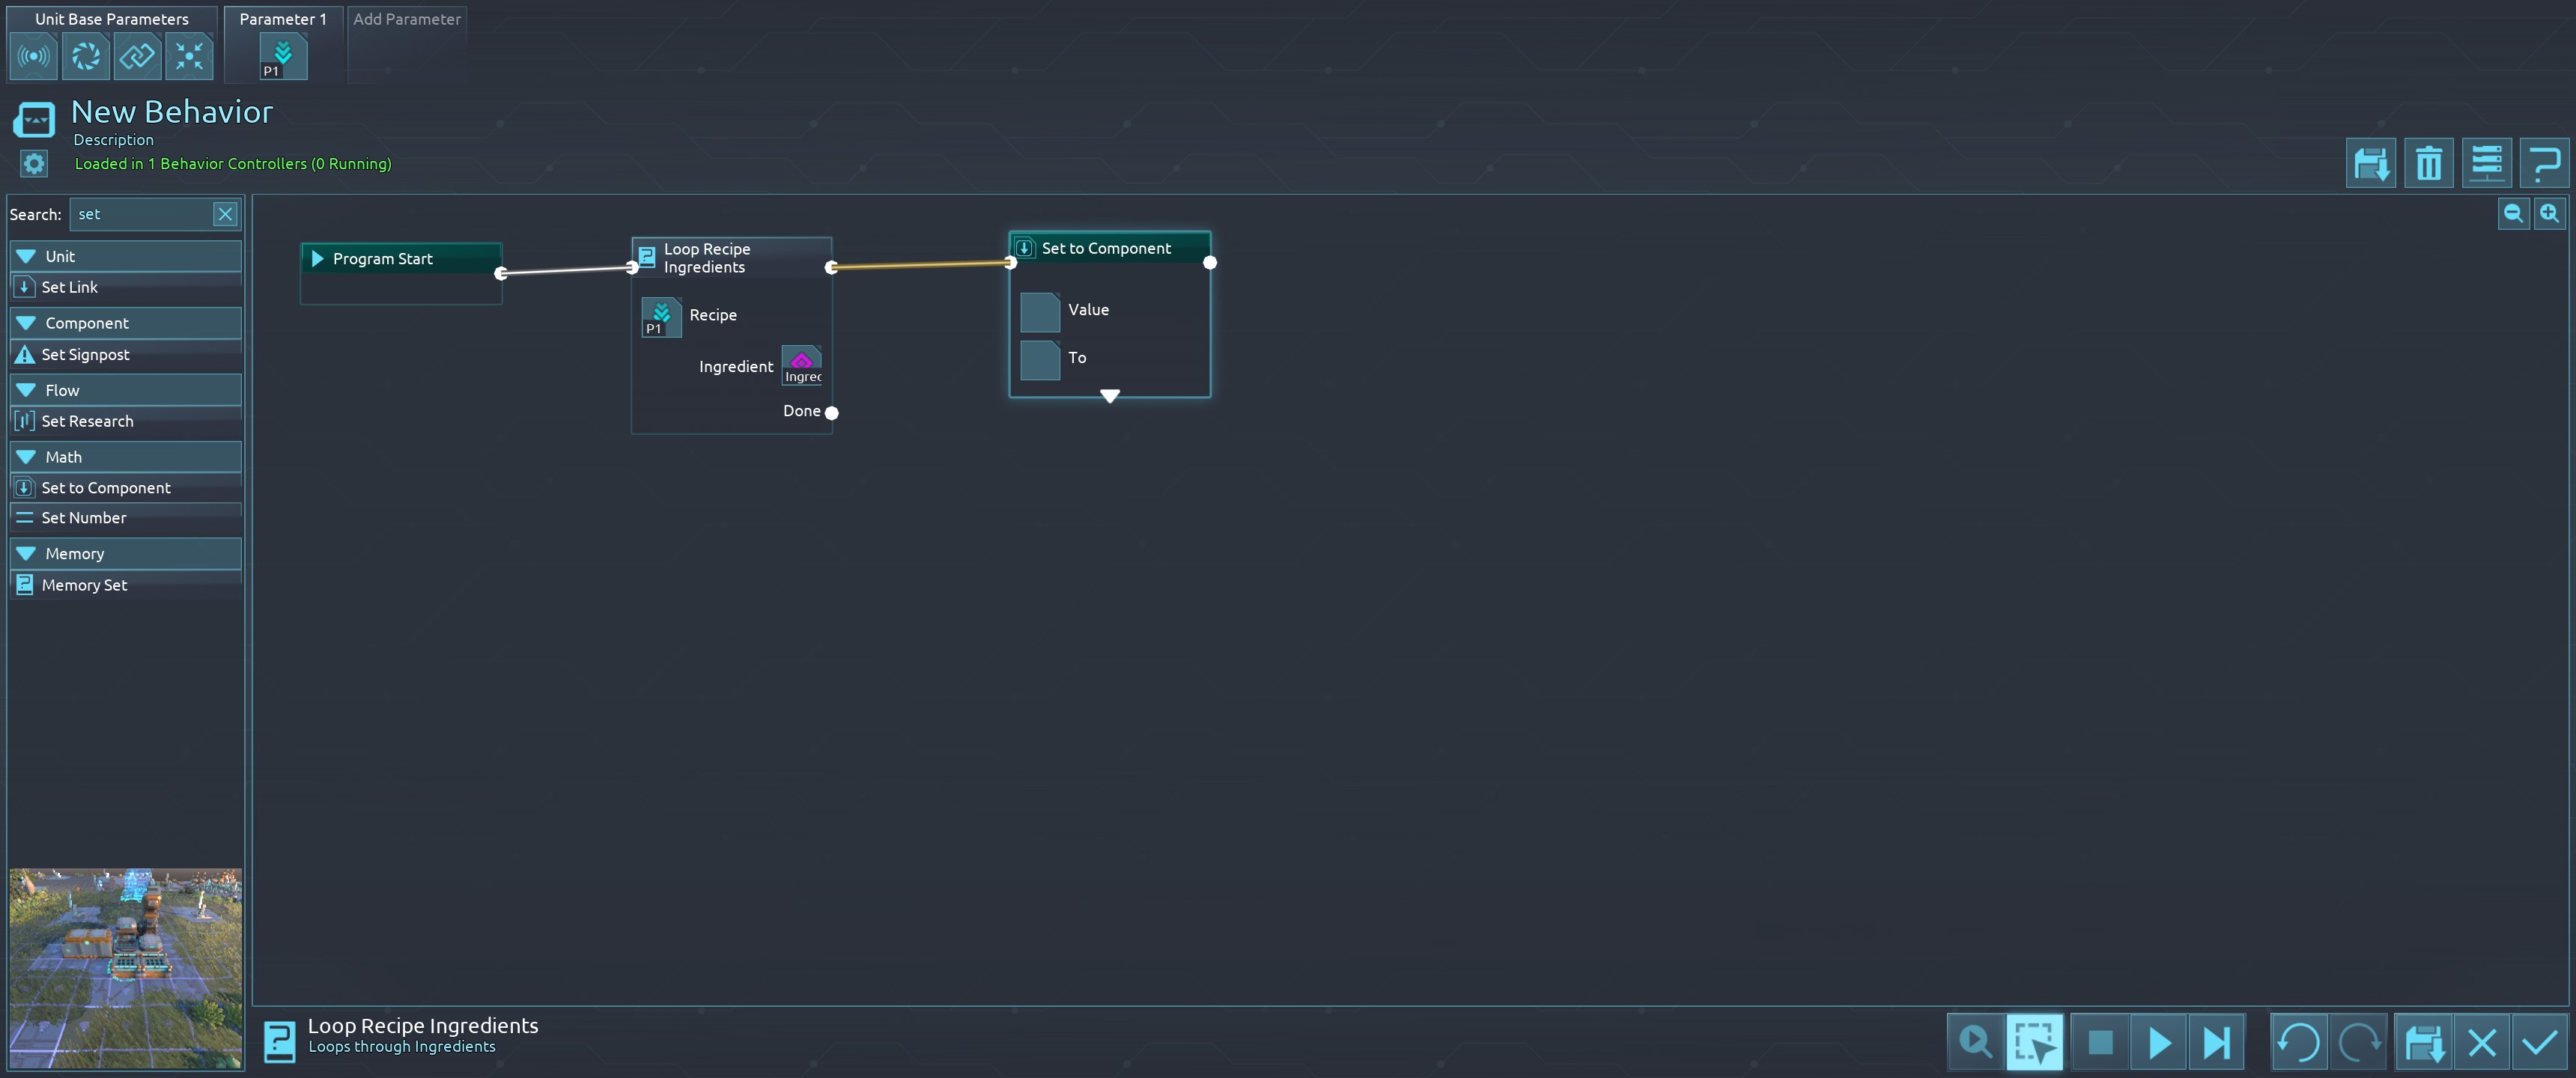Viewport: 2576px width, 1078px height.
Task: Collapse the Unit category
Action: click(27, 256)
